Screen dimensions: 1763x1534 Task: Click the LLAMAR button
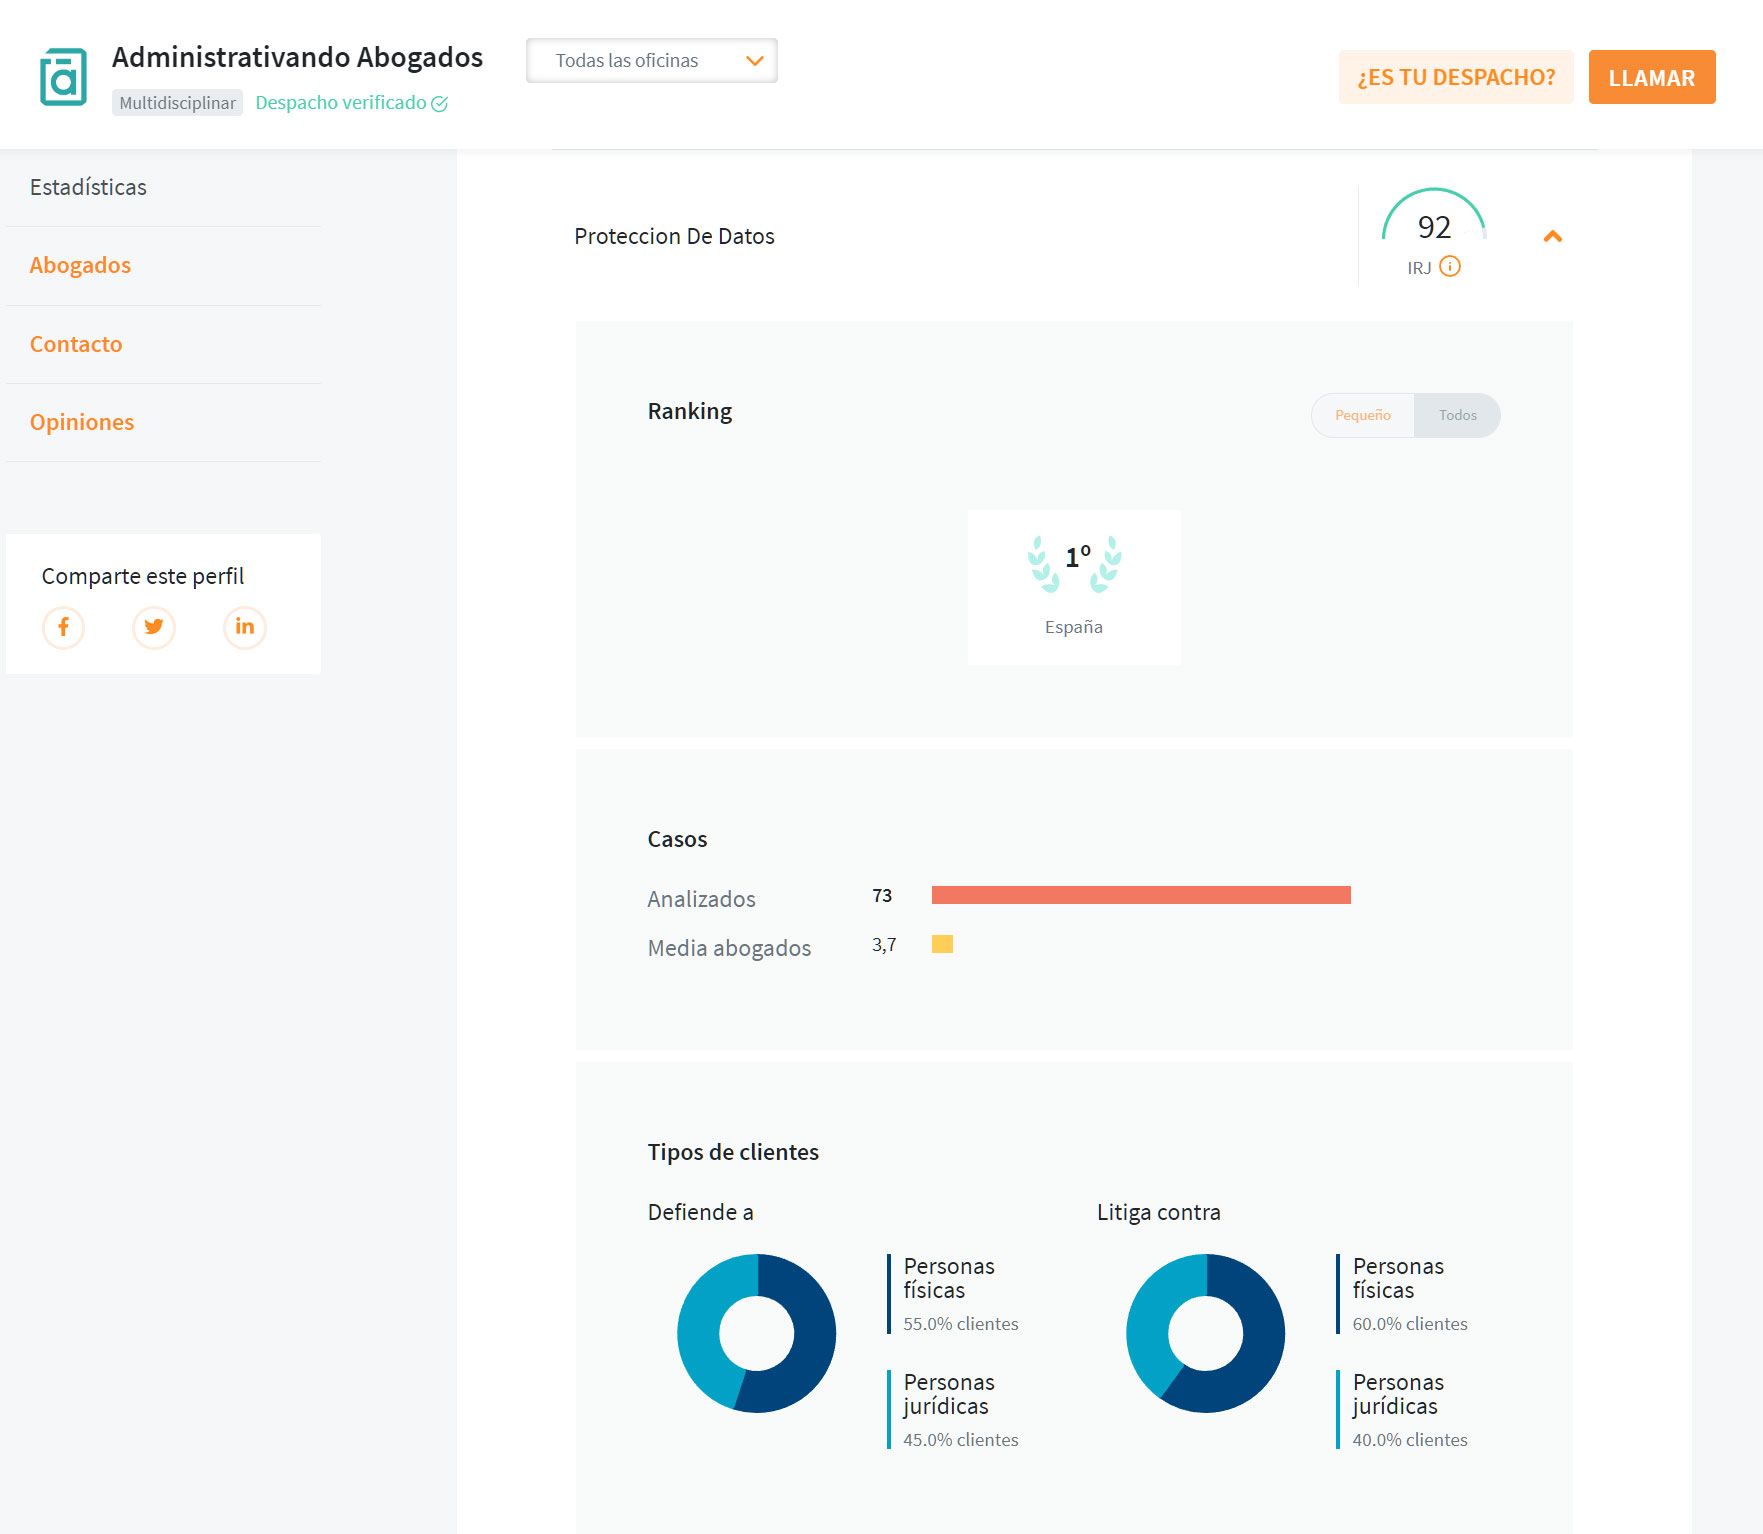(1651, 77)
